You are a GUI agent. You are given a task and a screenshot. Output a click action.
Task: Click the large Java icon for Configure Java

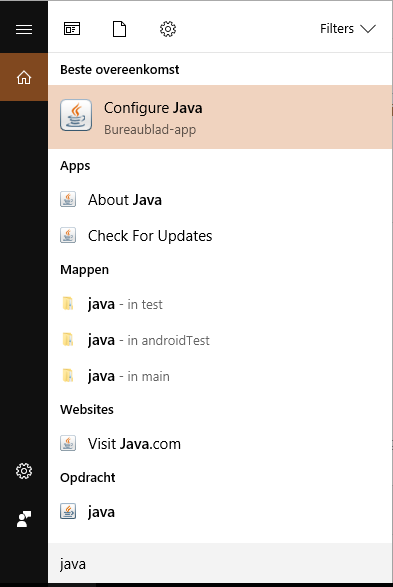click(x=76, y=115)
